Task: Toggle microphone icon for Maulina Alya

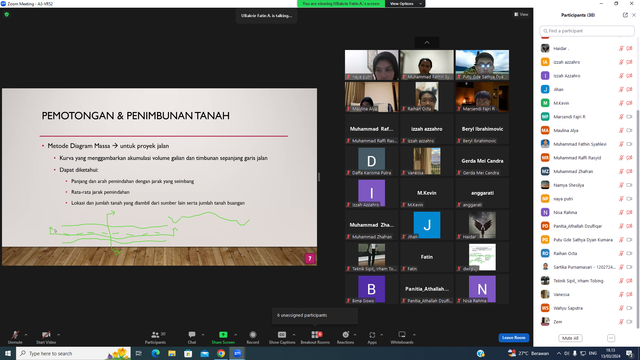Action: pyautogui.click(x=621, y=130)
